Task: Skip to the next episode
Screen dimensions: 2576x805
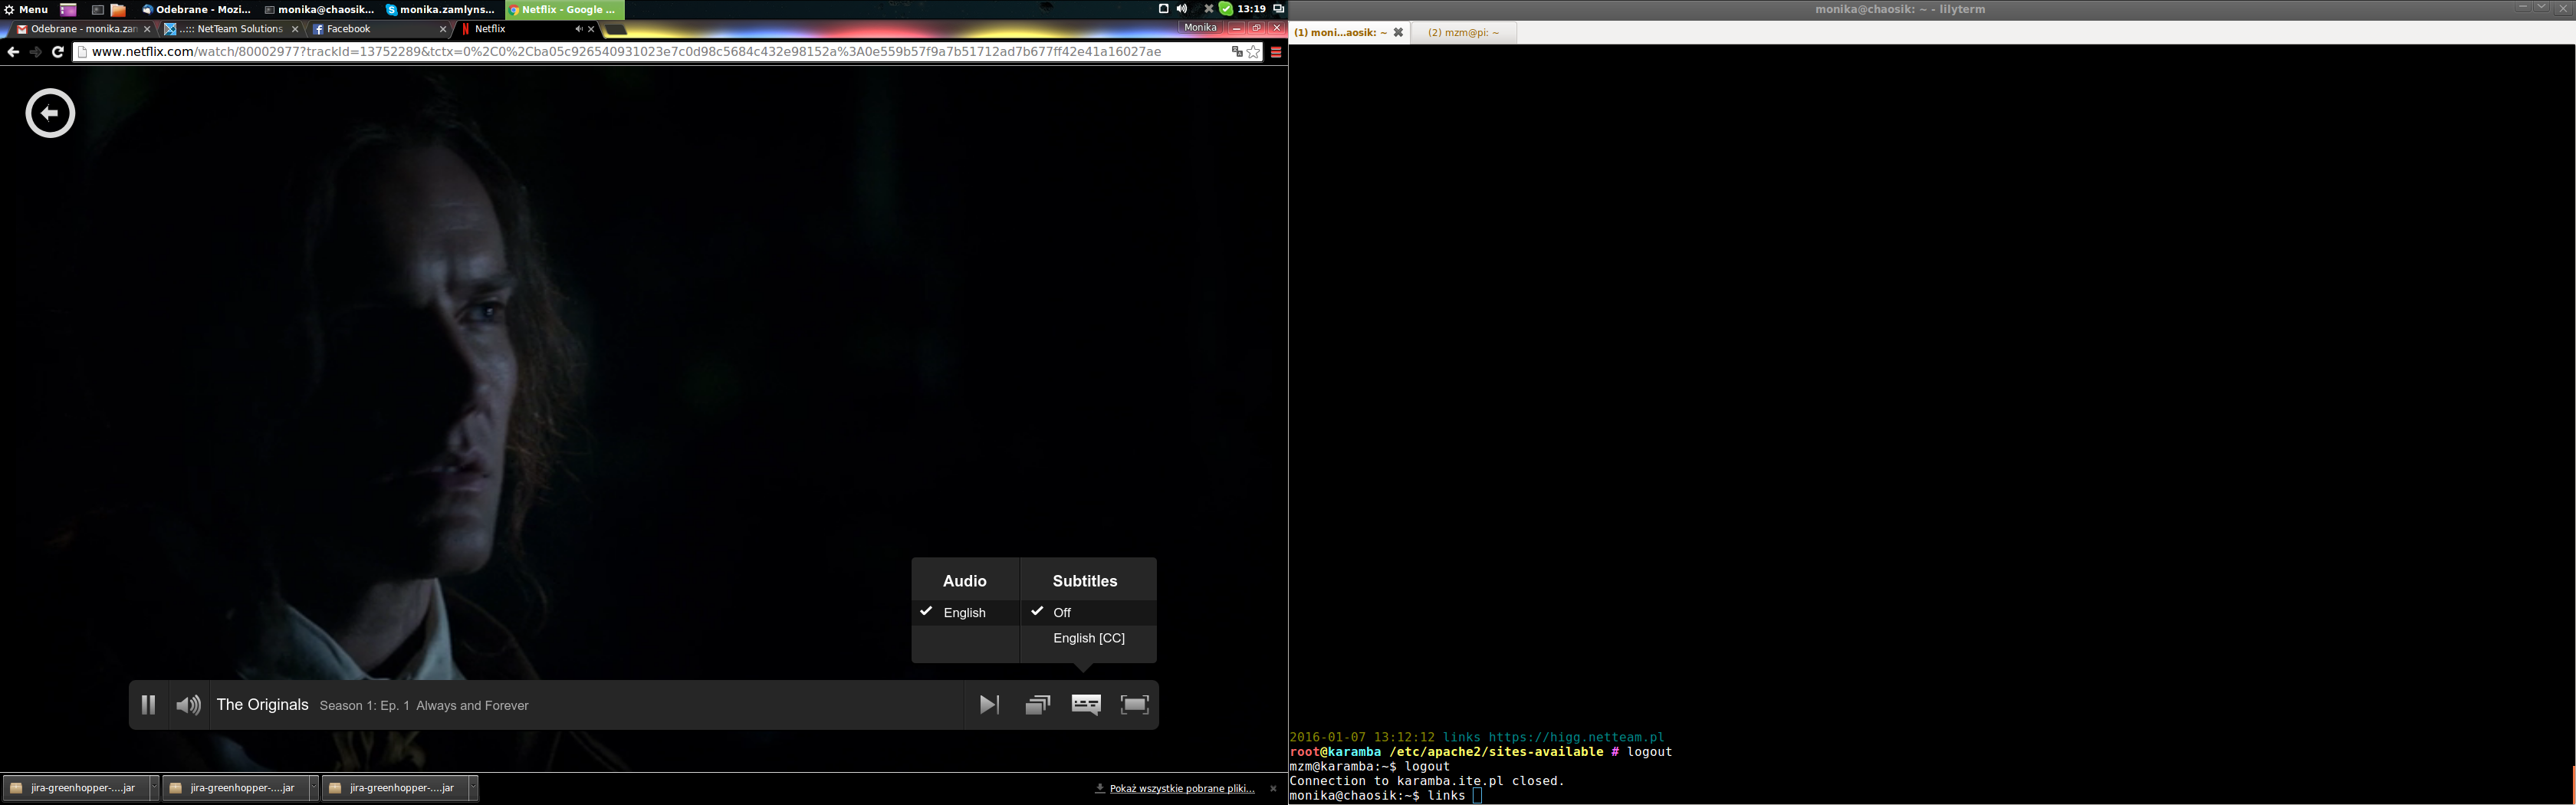Action: pos(988,705)
